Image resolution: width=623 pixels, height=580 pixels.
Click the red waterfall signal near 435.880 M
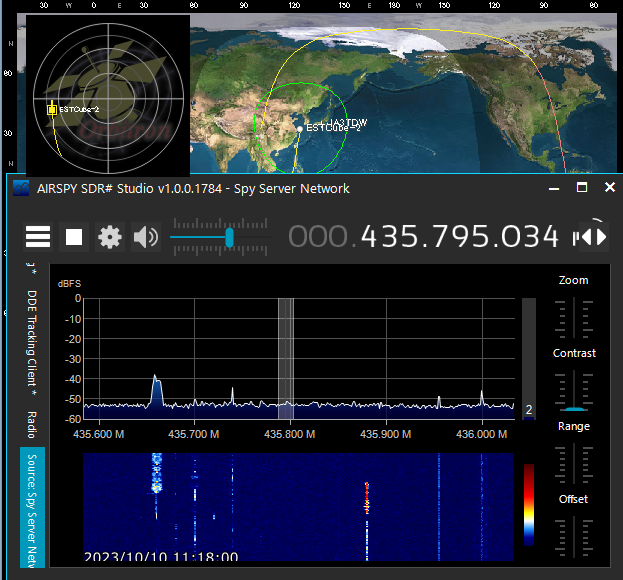point(367,497)
